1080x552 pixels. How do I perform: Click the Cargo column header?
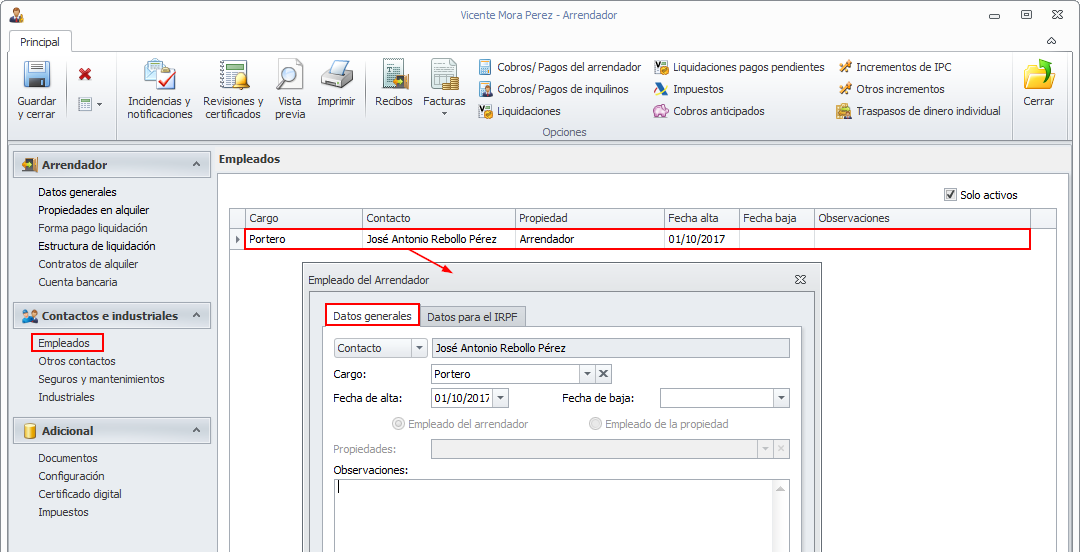pyautogui.click(x=304, y=218)
